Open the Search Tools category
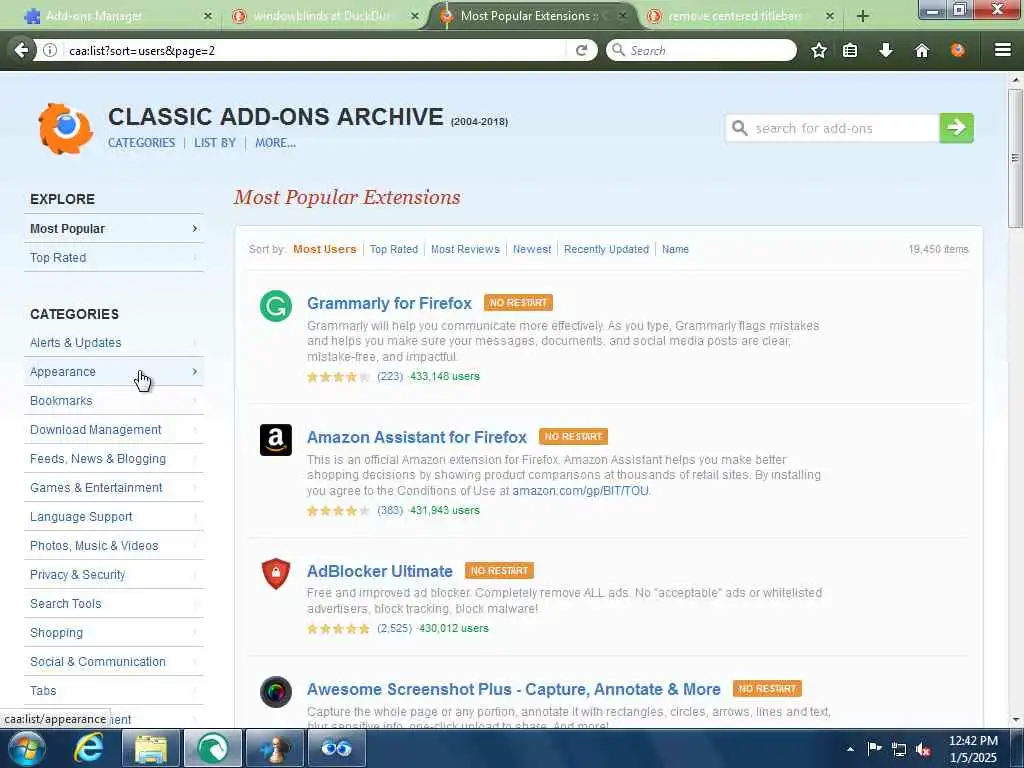 pos(114,604)
